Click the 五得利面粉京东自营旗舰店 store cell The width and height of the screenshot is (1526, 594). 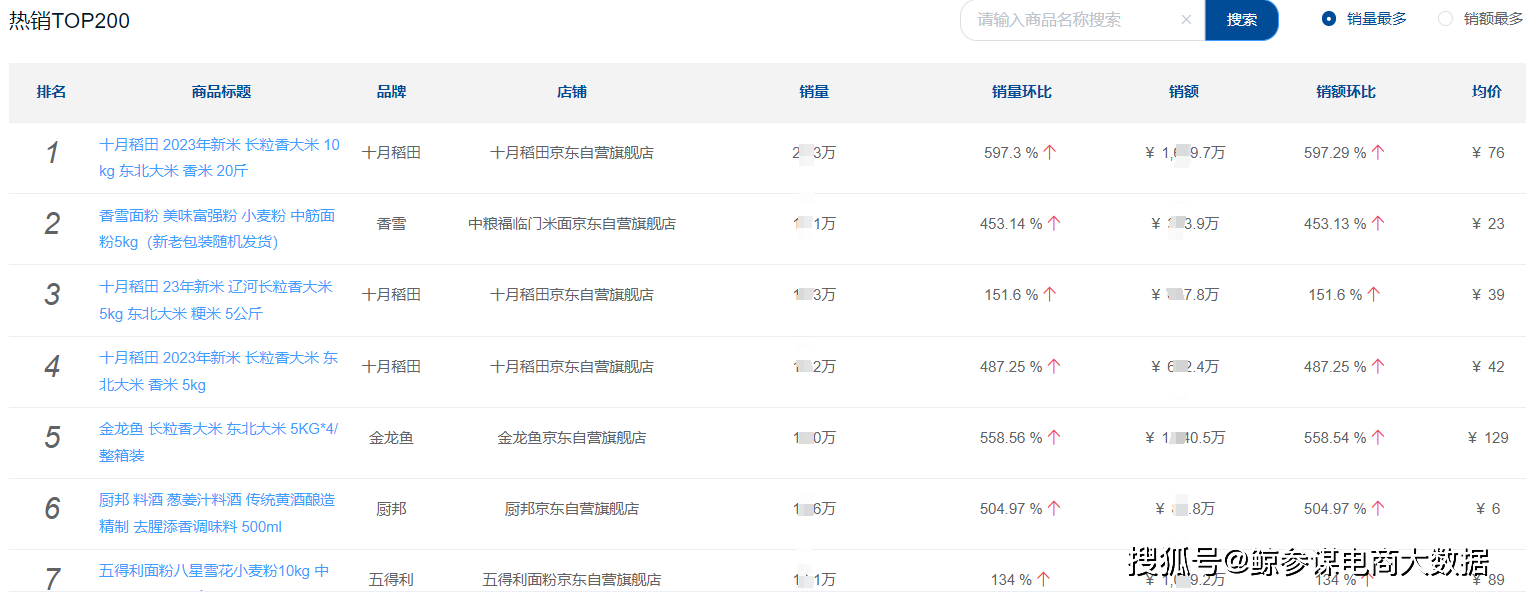pyautogui.click(x=572, y=579)
